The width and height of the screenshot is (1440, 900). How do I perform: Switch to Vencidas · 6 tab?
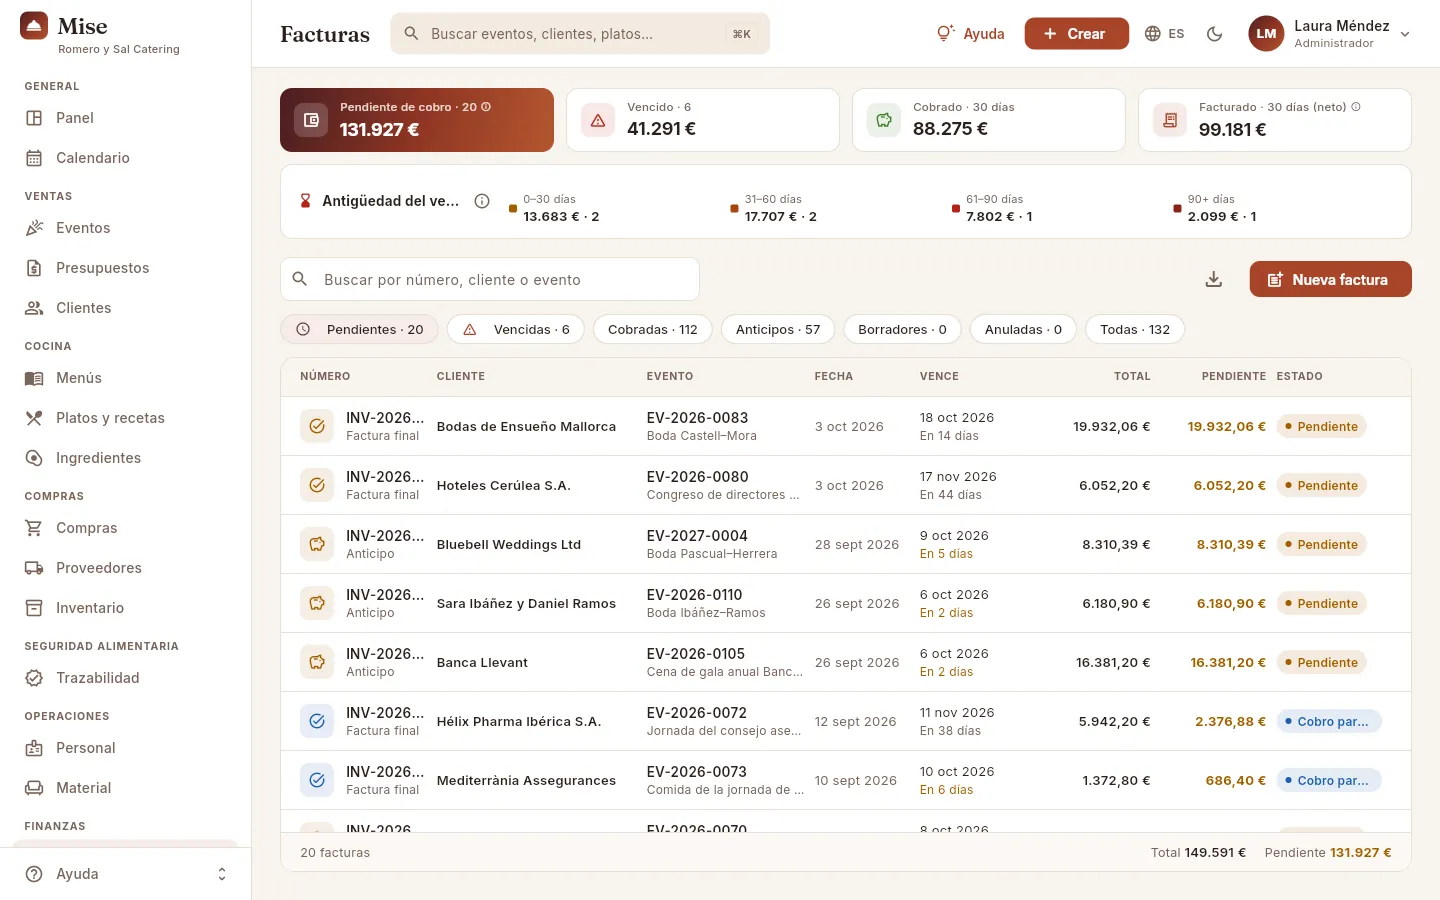click(x=516, y=329)
